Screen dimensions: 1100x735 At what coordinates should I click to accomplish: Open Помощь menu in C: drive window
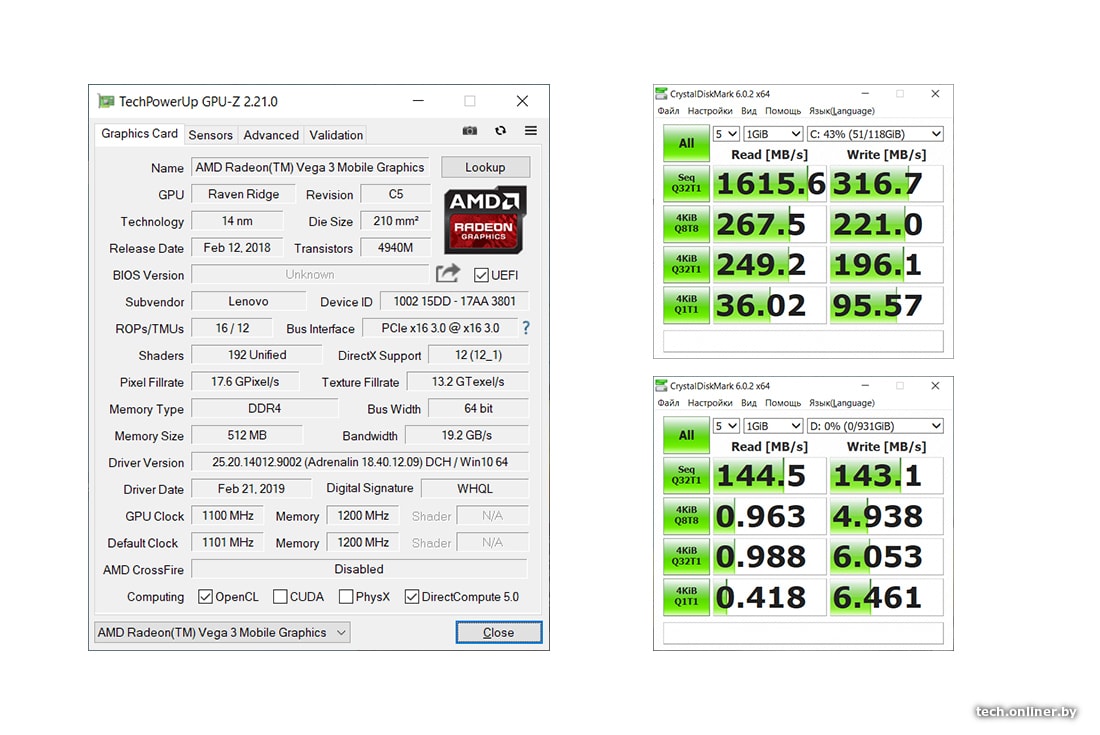tap(783, 111)
